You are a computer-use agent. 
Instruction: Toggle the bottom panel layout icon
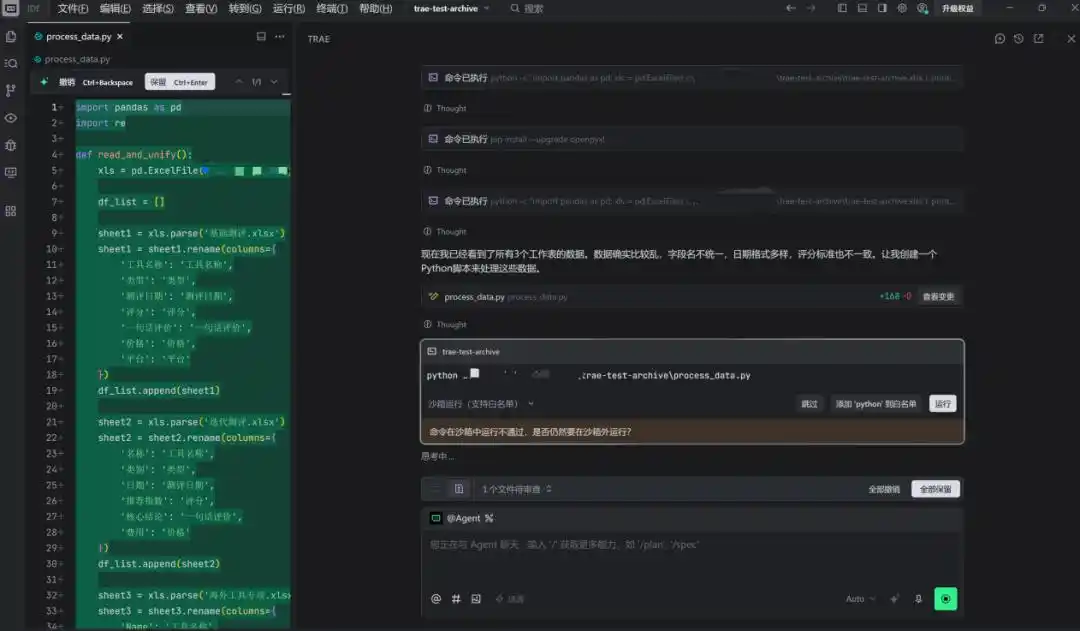coord(862,8)
